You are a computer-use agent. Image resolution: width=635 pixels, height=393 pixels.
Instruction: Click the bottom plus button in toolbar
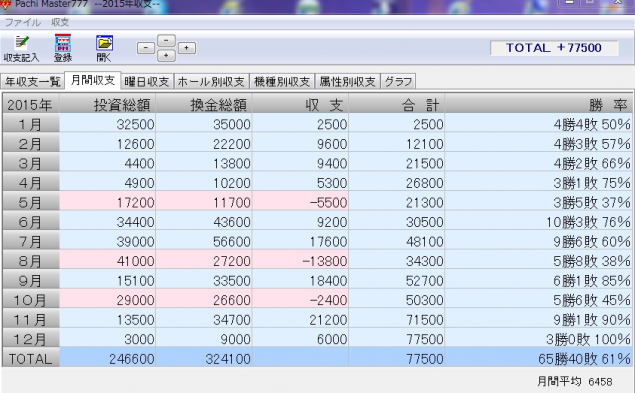166,56
